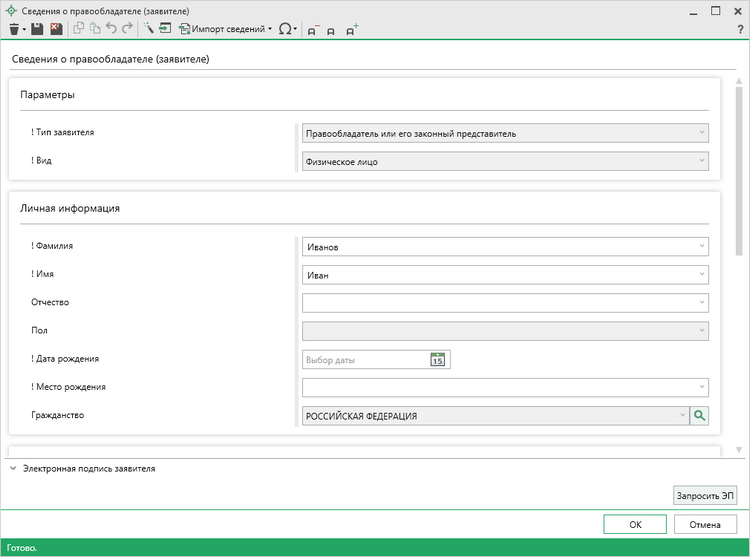The height and width of the screenshot is (557, 750).
Task: Maximize the window
Action: coord(716,11)
